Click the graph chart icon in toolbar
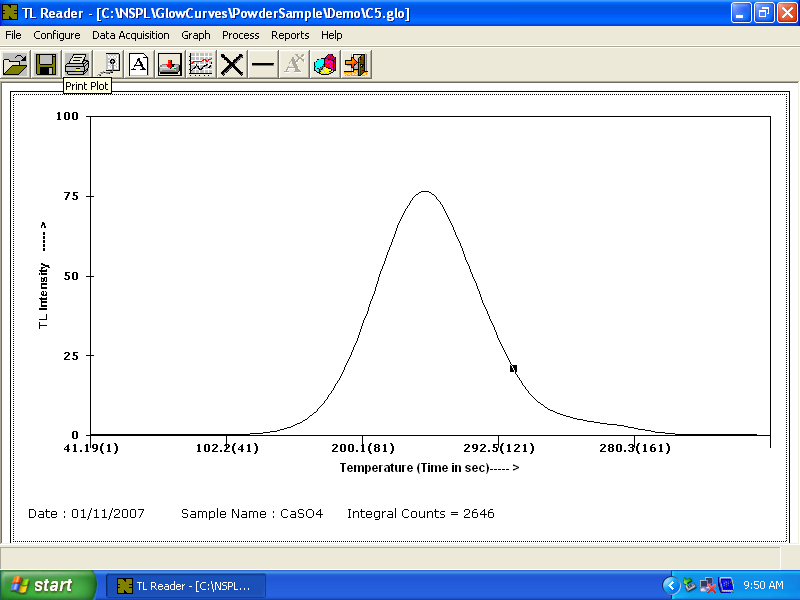This screenshot has height=600, width=800. tap(201, 65)
